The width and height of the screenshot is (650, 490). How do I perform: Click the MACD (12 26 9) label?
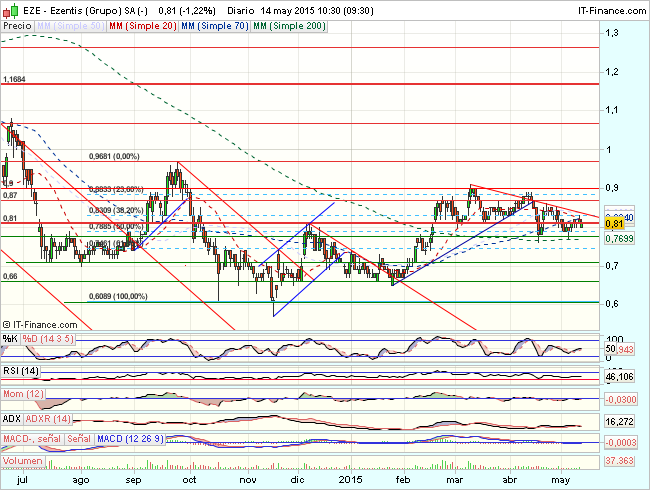tap(130, 439)
